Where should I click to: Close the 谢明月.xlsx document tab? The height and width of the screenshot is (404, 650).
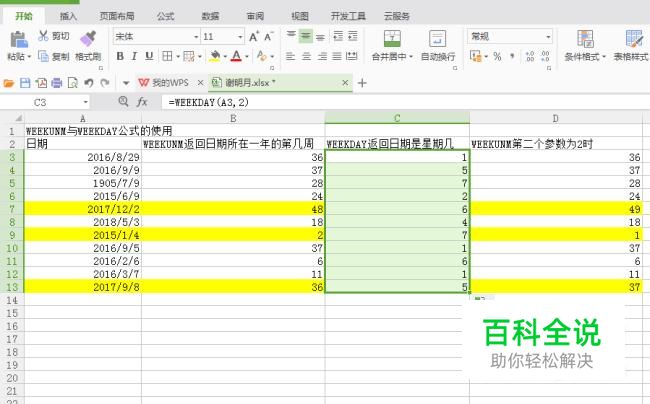(345, 83)
